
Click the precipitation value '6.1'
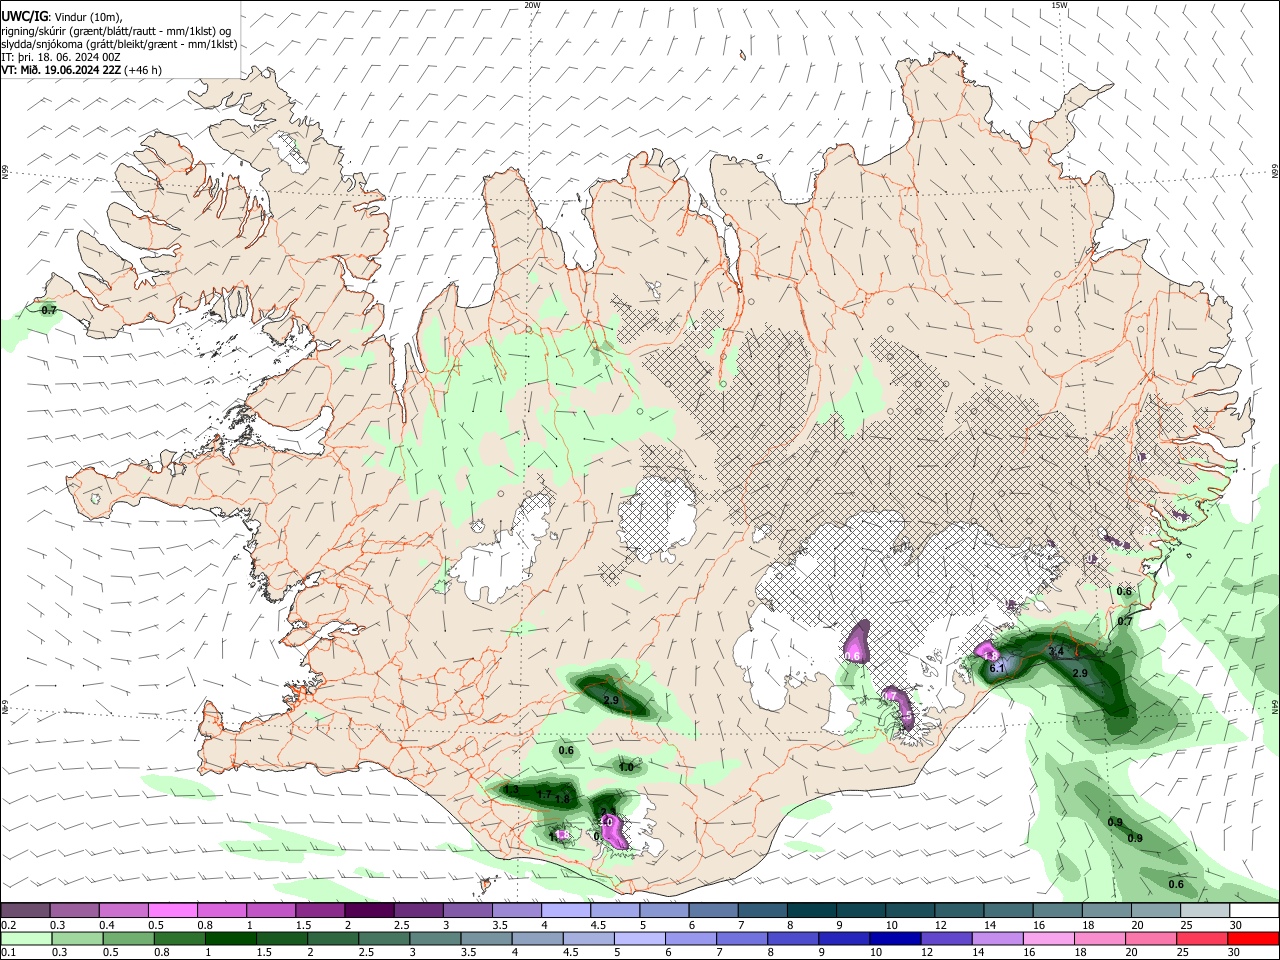click(x=996, y=668)
